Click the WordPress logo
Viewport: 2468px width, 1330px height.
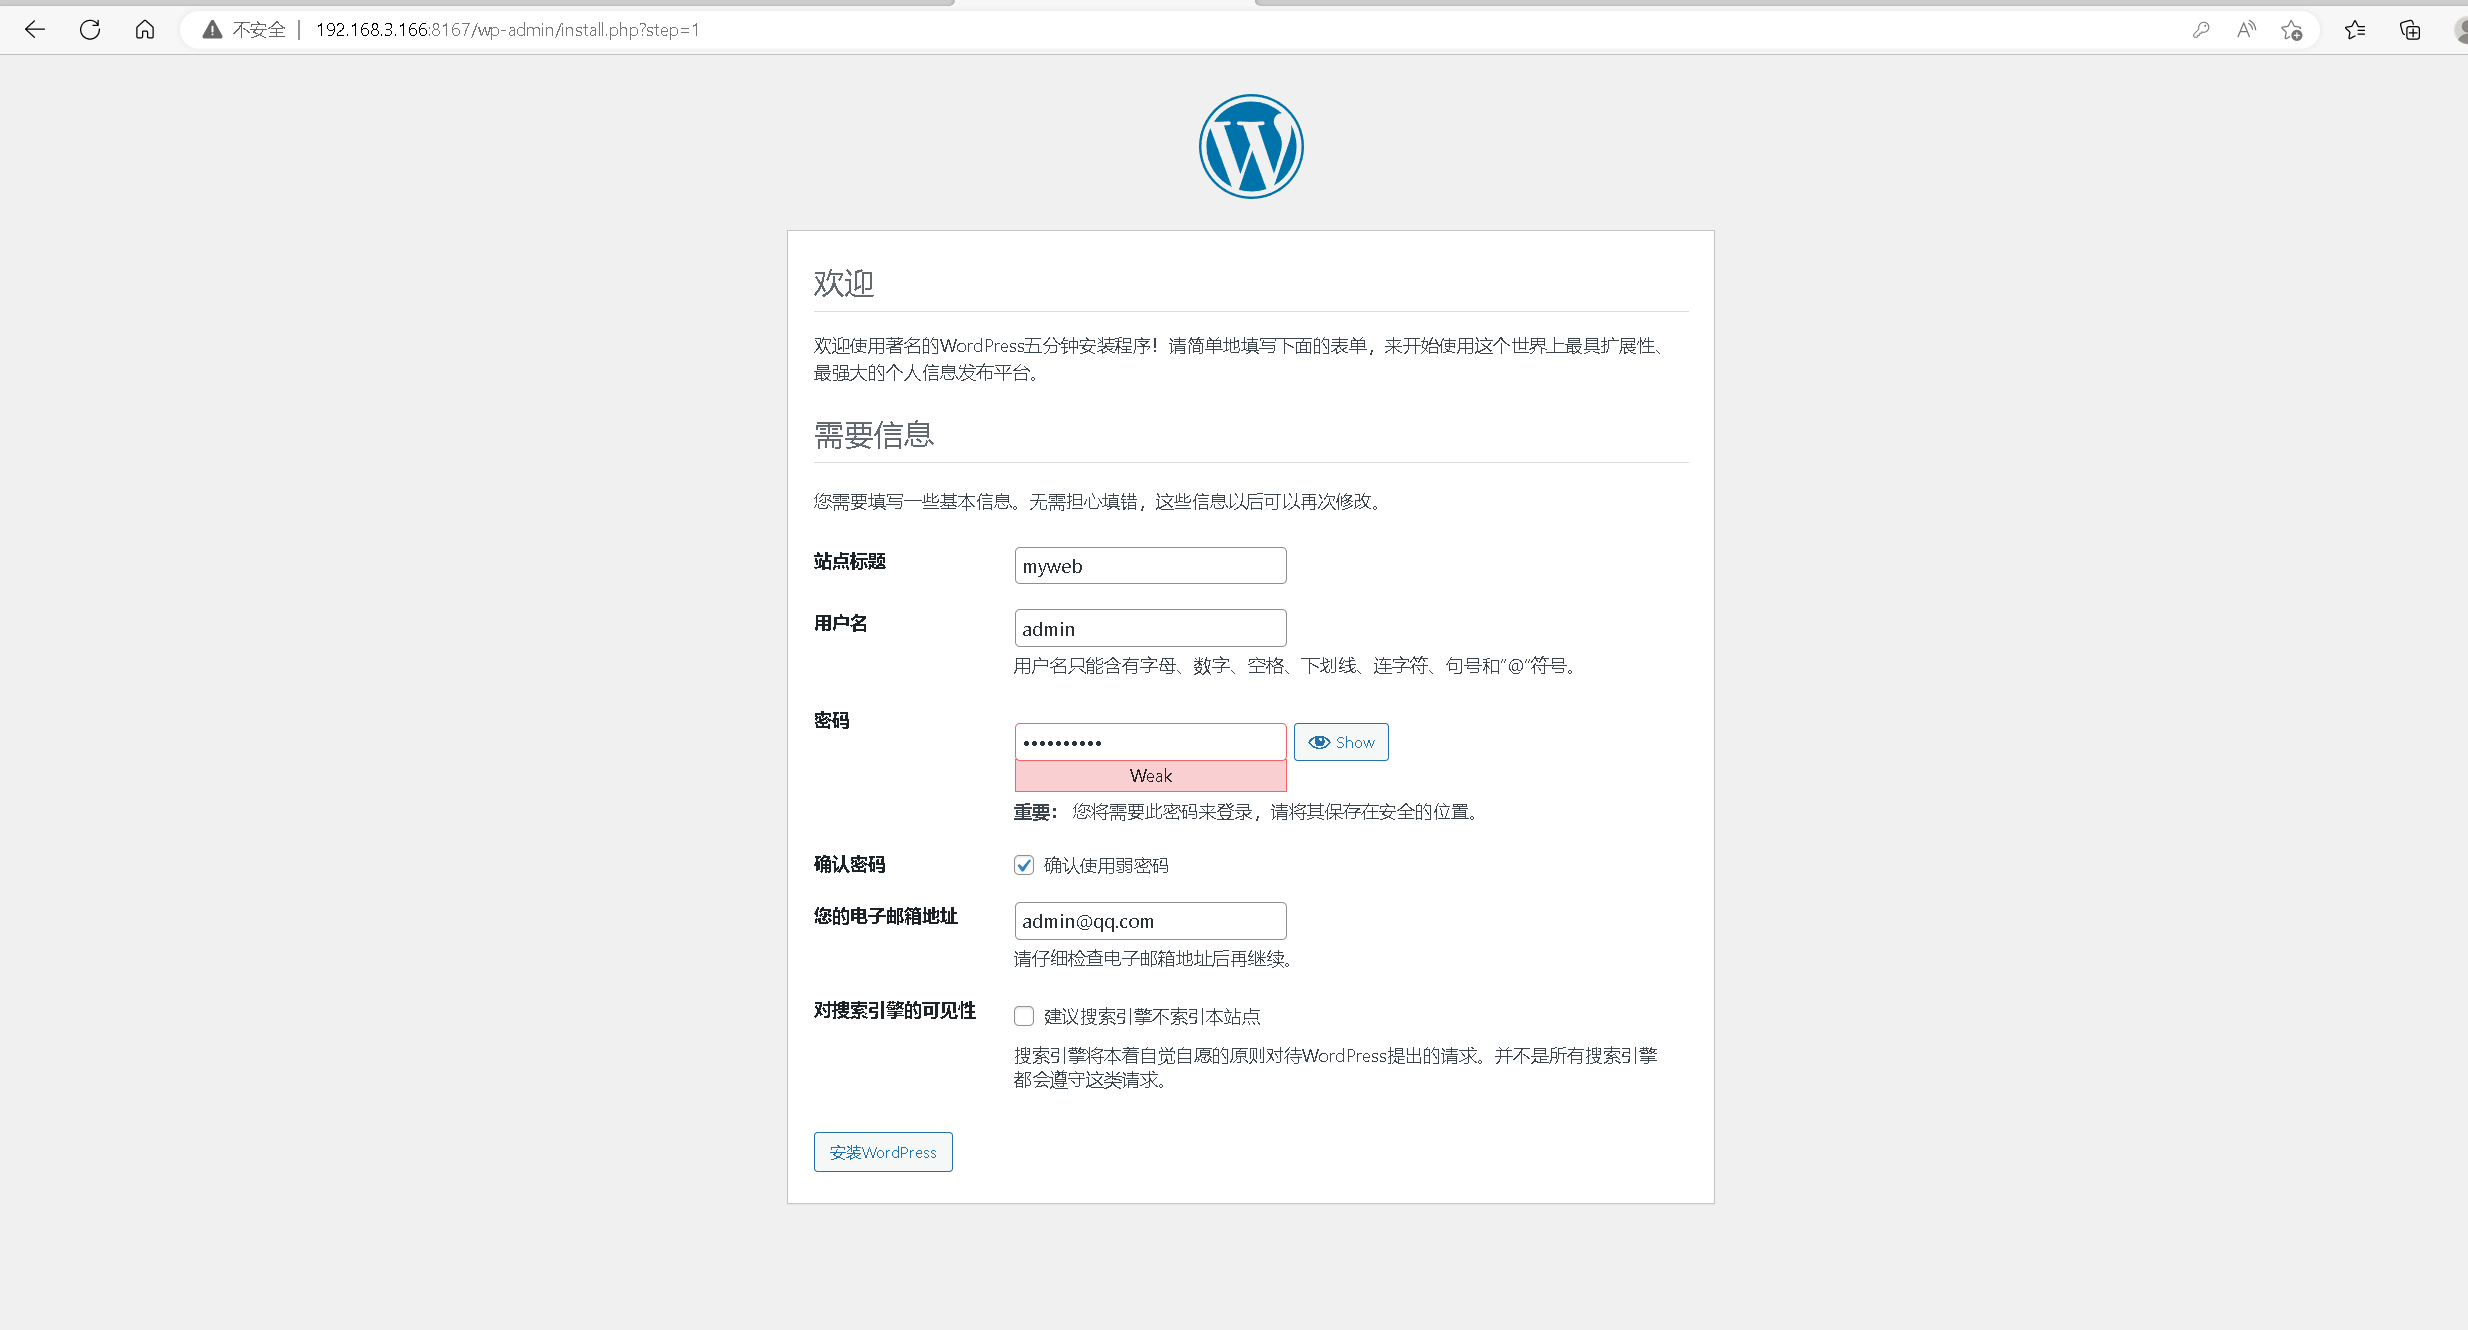pyautogui.click(x=1250, y=147)
